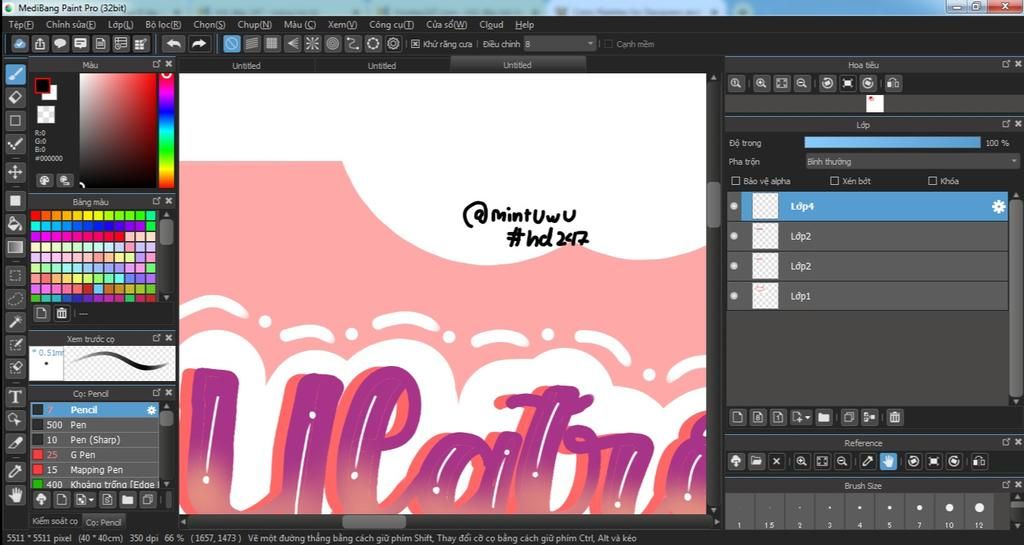1024x545 pixels.
Task: Select the Eraser tool
Action: point(16,97)
